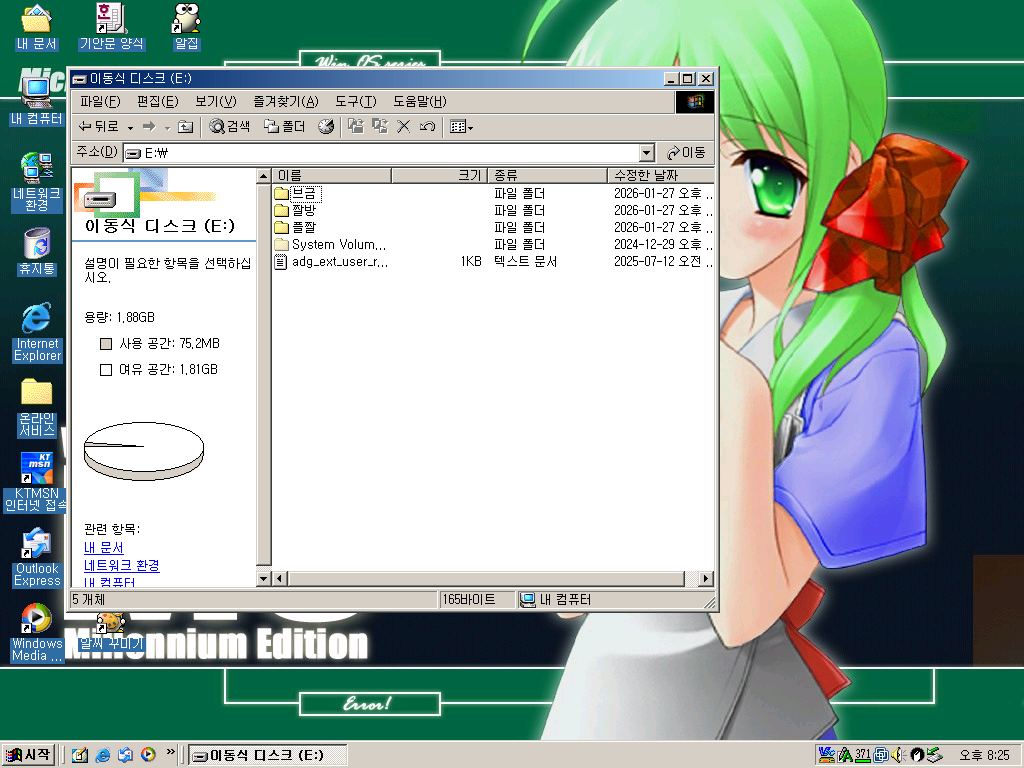Image resolution: width=1024 pixels, height=768 pixels.
Task: Open the 파일(F) menu
Action: tap(99, 101)
